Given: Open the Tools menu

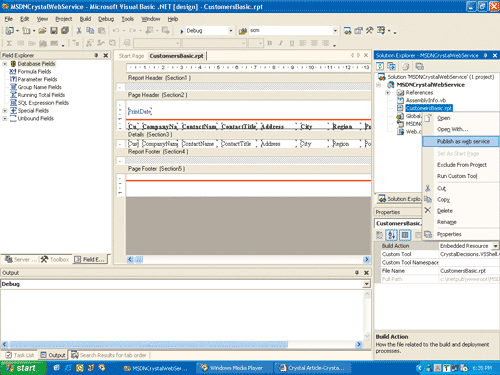Looking at the screenshot, I should click(127, 19).
